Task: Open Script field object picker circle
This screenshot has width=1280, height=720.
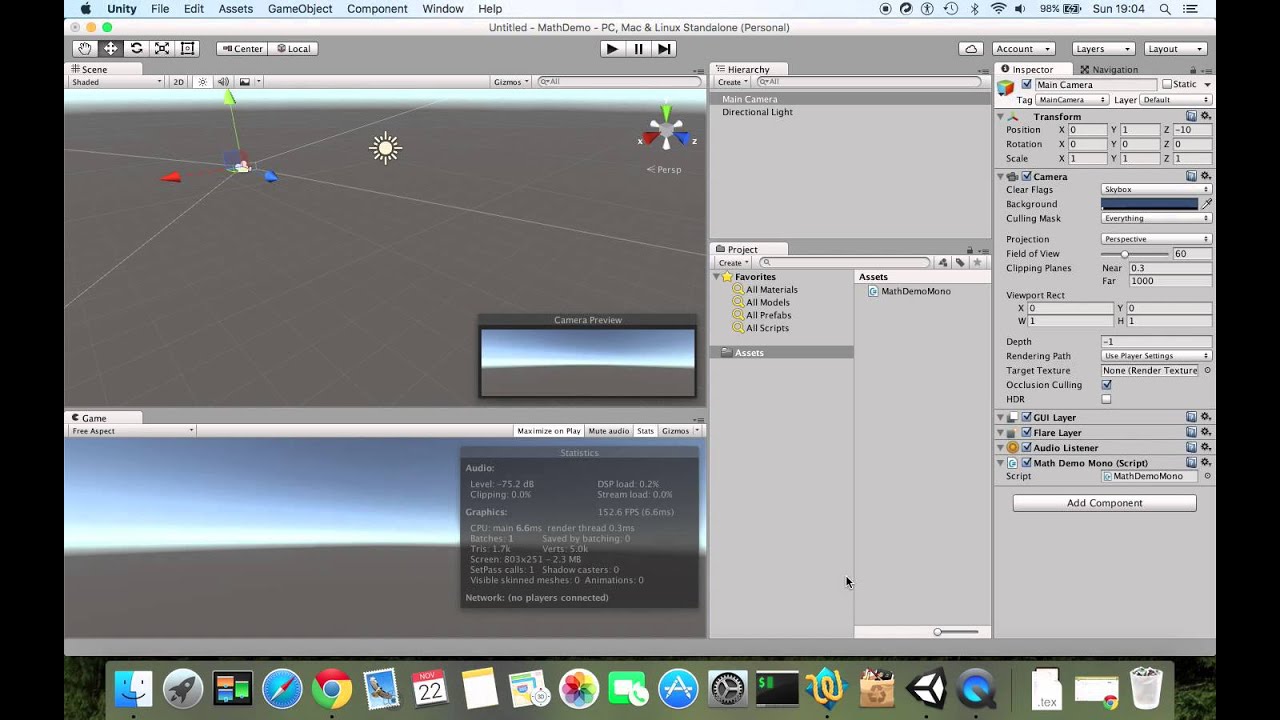Action: click(1207, 476)
